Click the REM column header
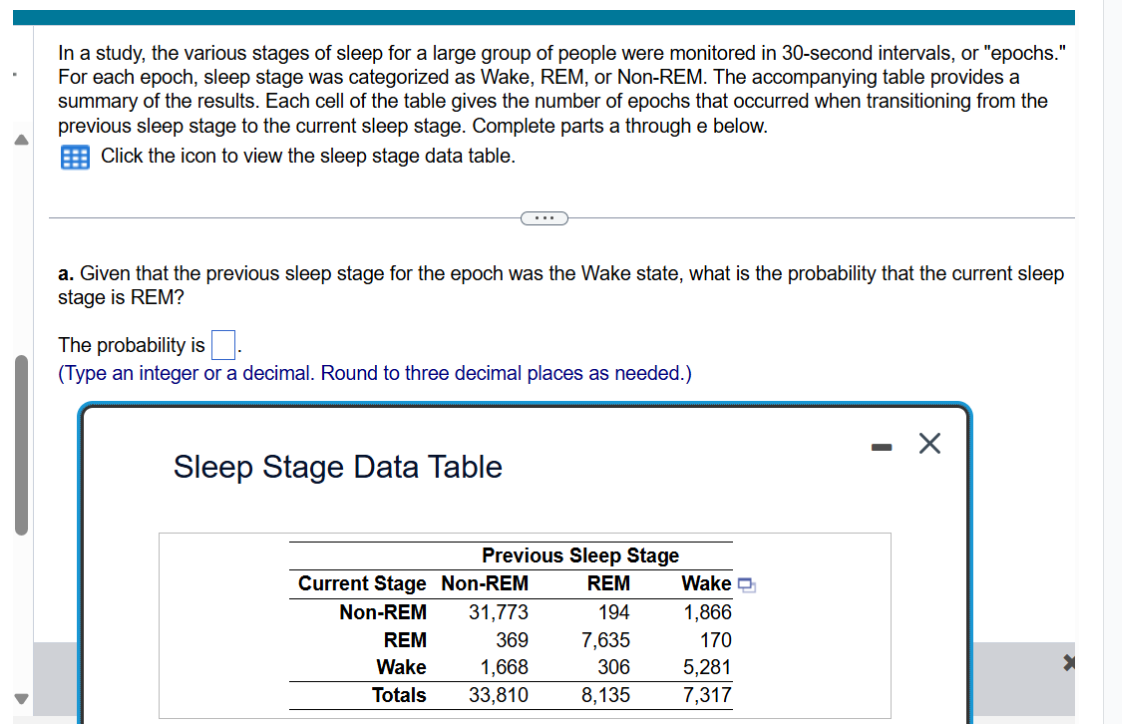Viewport: 1122px width, 724px height. coord(608,583)
